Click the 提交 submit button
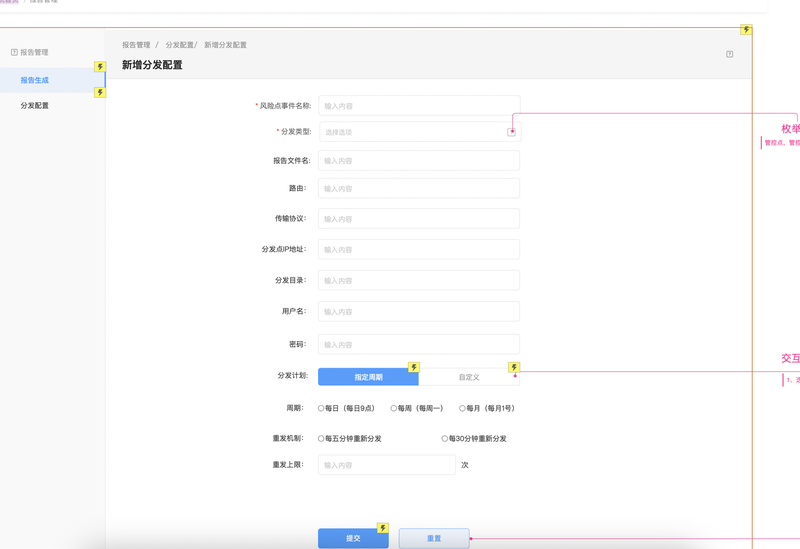Image resolution: width=800 pixels, height=549 pixels. pos(353,538)
